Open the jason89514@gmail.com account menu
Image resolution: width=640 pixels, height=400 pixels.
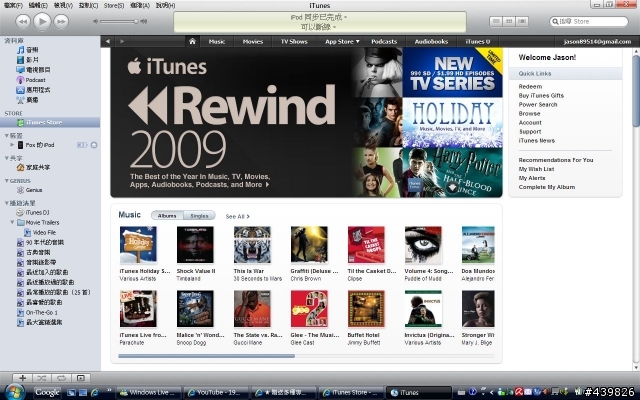point(597,41)
